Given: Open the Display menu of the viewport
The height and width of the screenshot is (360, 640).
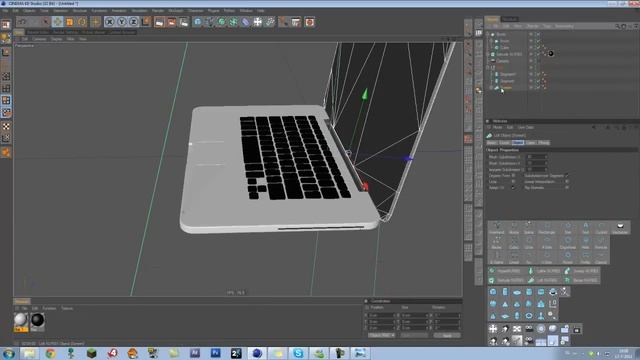Looking at the screenshot, I should pyautogui.click(x=56, y=39).
